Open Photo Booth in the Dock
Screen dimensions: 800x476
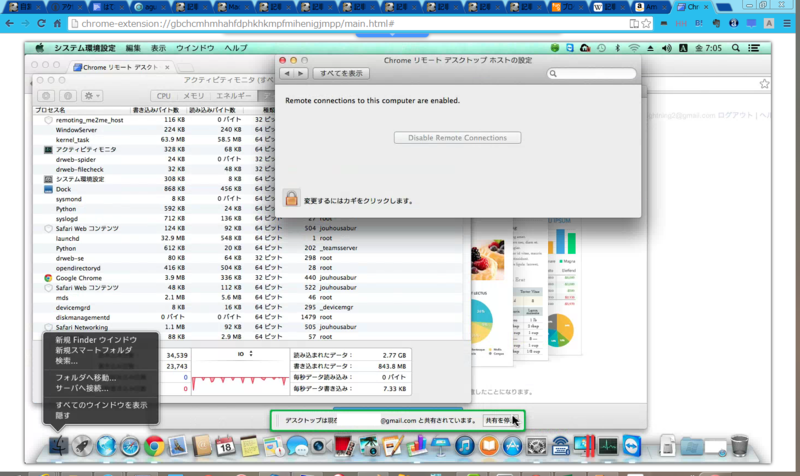[344, 446]
